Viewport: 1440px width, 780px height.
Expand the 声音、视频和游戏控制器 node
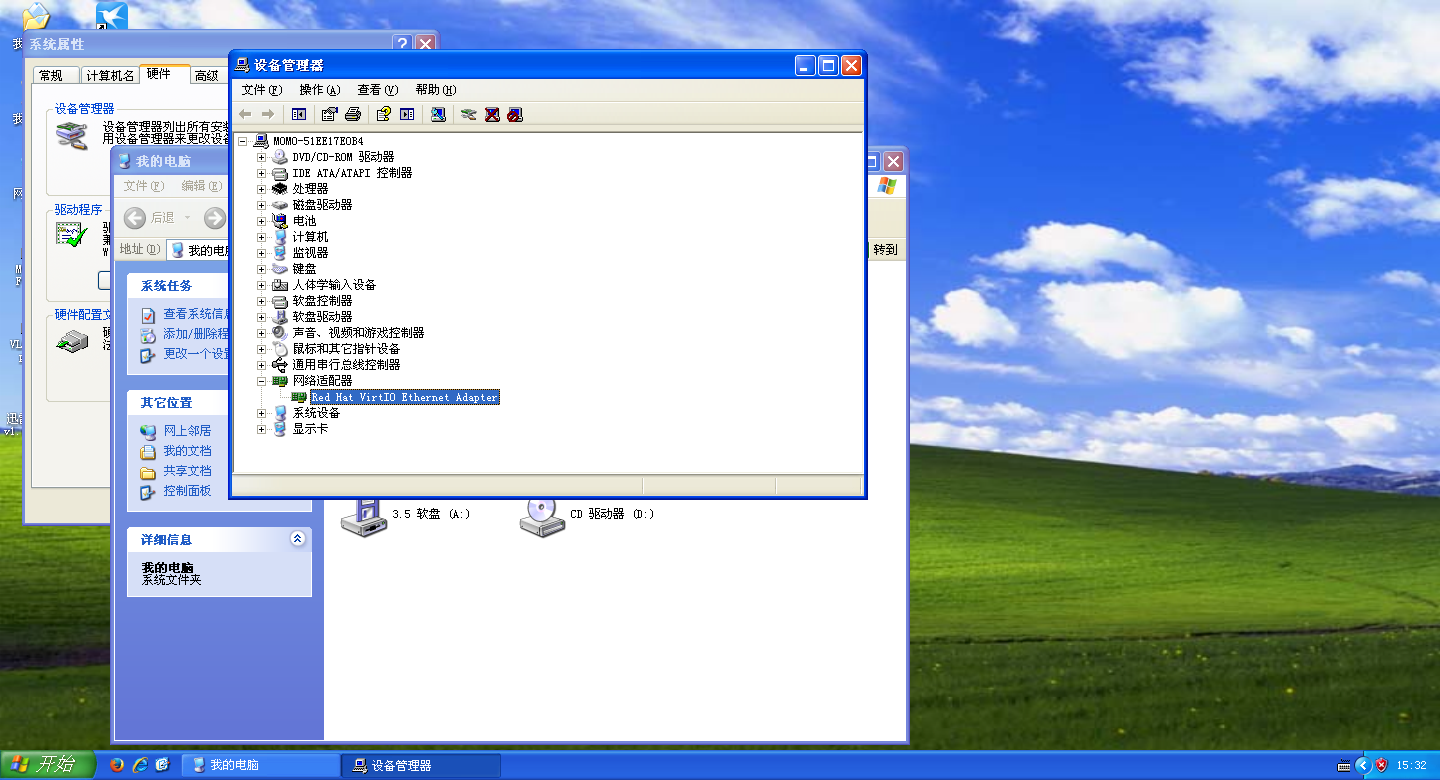pyautogui.click(x=262, y=333)
